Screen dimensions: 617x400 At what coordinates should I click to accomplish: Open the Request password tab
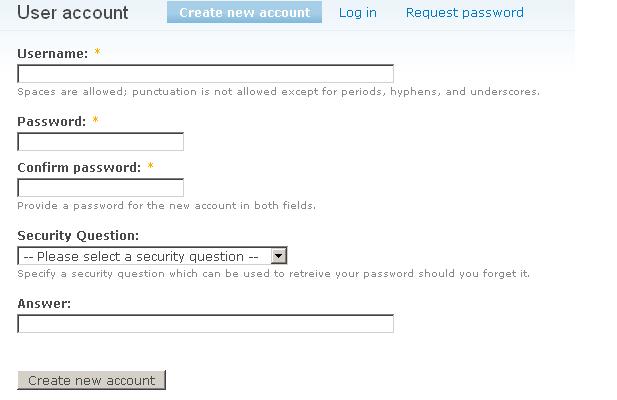(x=464, y=13)
